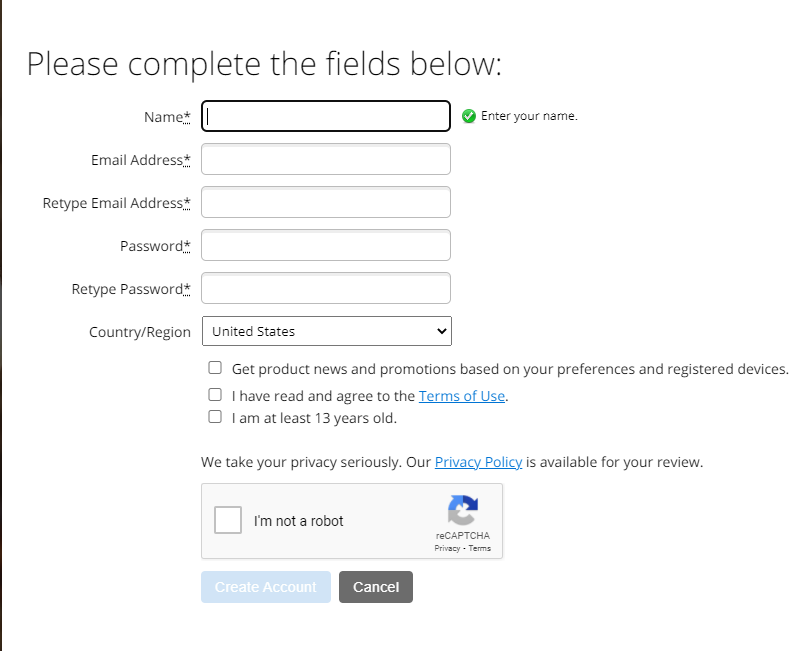Click the reCAPTCHA logo icon
The width and height of the screenshot is (803, 651).
(x=463, y=510)
